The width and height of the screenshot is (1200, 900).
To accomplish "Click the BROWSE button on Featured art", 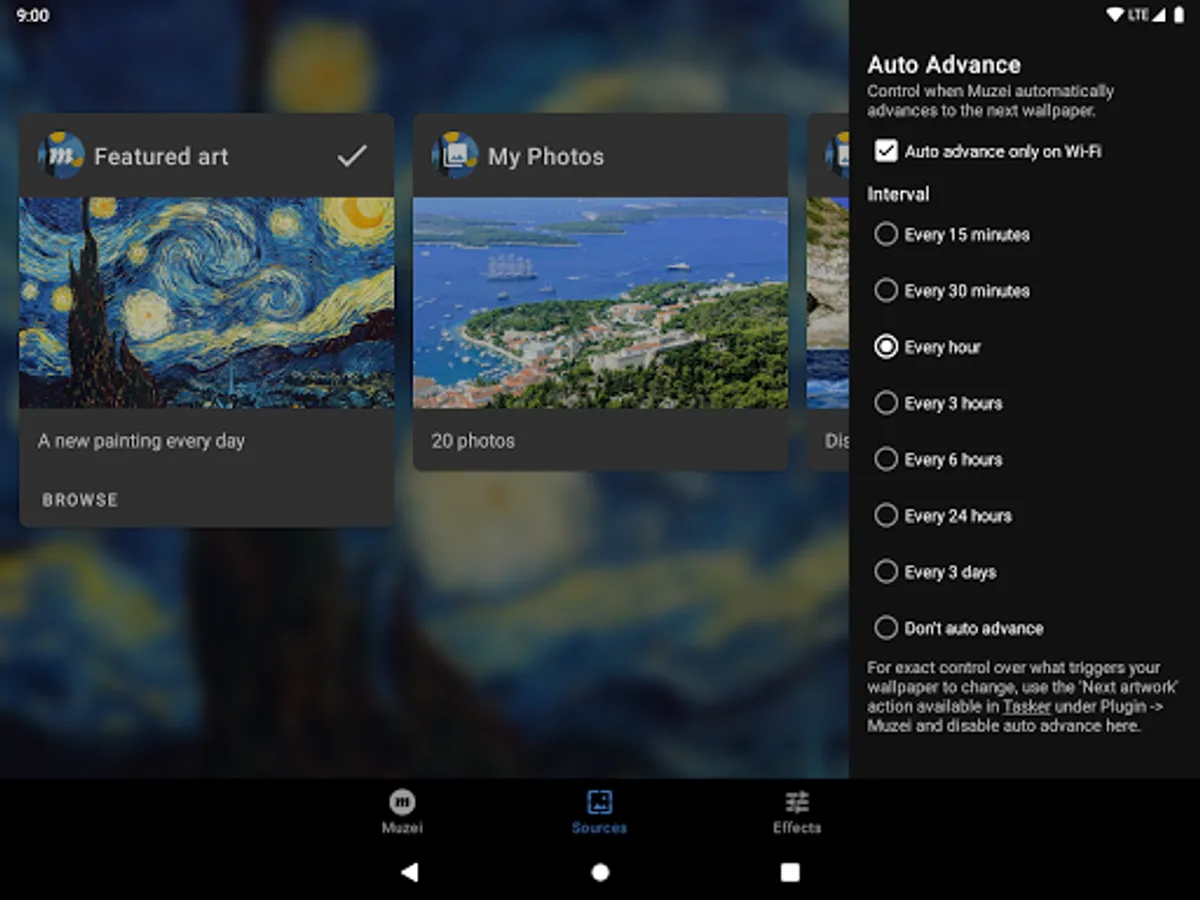I will [x=80, y=499].
